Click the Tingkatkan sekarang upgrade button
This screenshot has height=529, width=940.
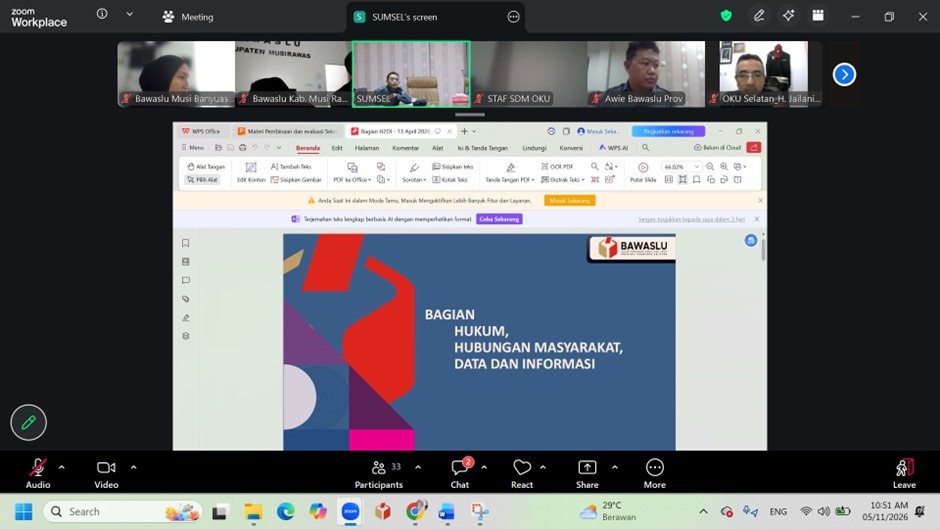click(x=668, y=131)
